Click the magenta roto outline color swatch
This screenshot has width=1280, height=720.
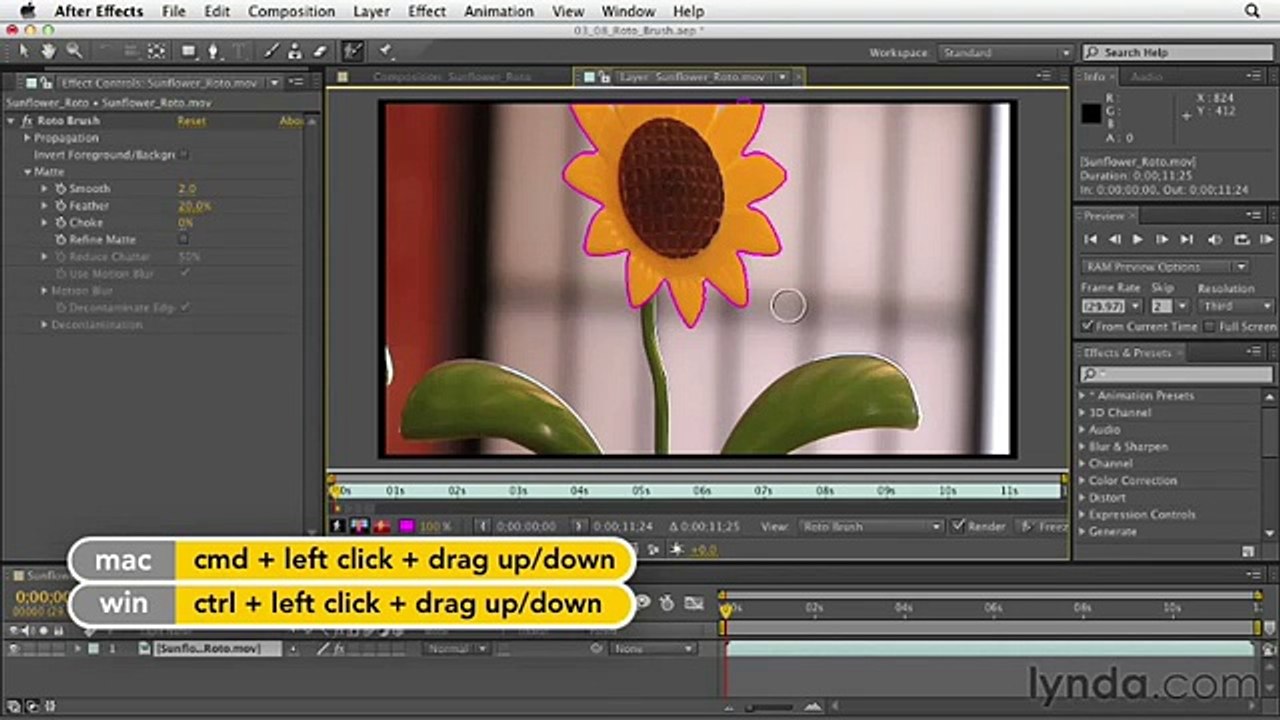click(407, 526)
